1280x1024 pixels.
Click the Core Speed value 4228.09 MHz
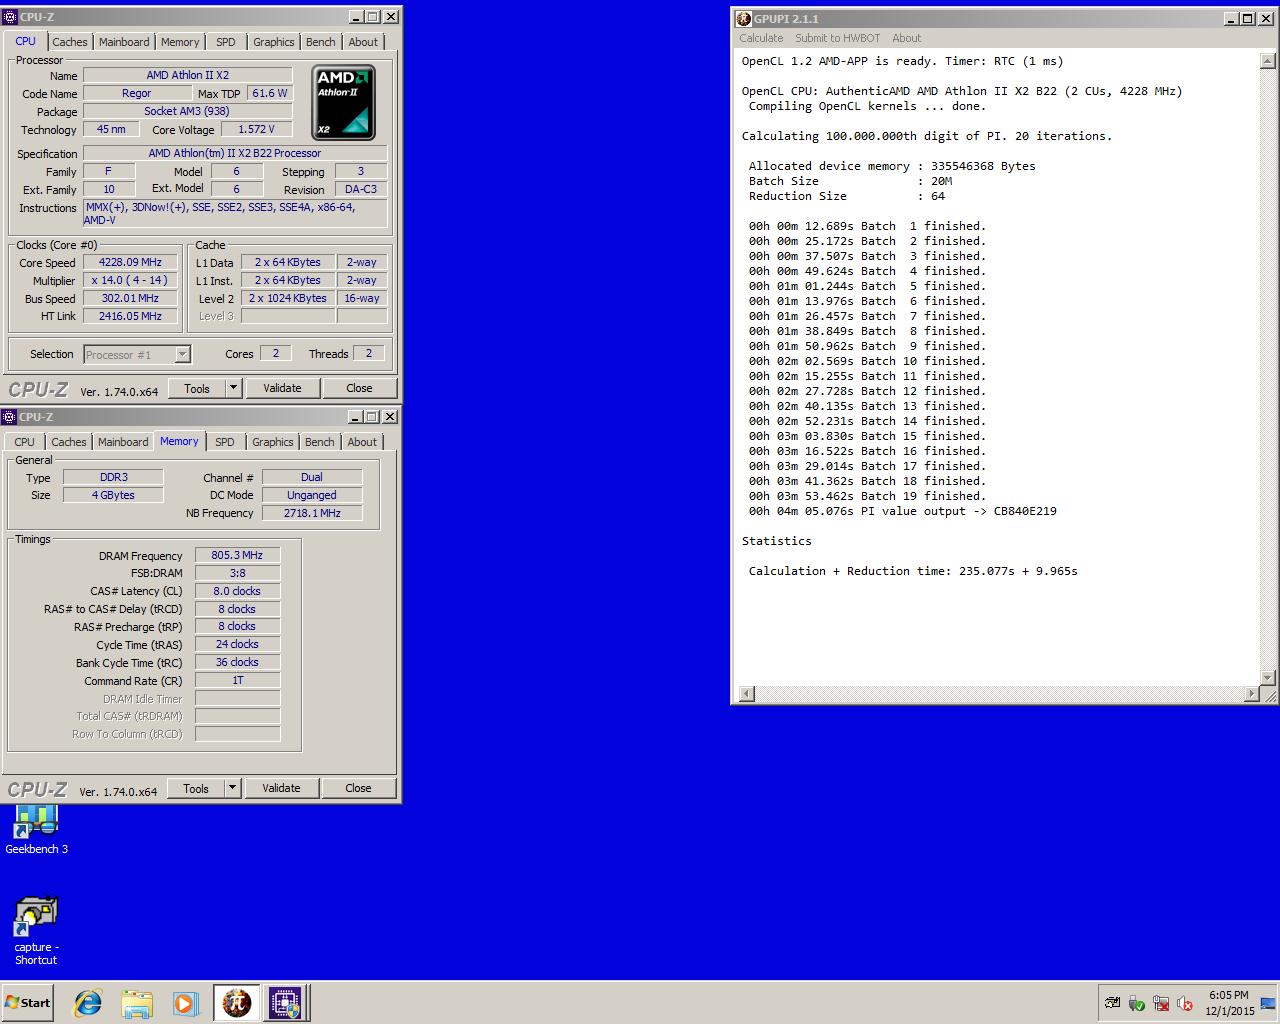coord(130,262)
